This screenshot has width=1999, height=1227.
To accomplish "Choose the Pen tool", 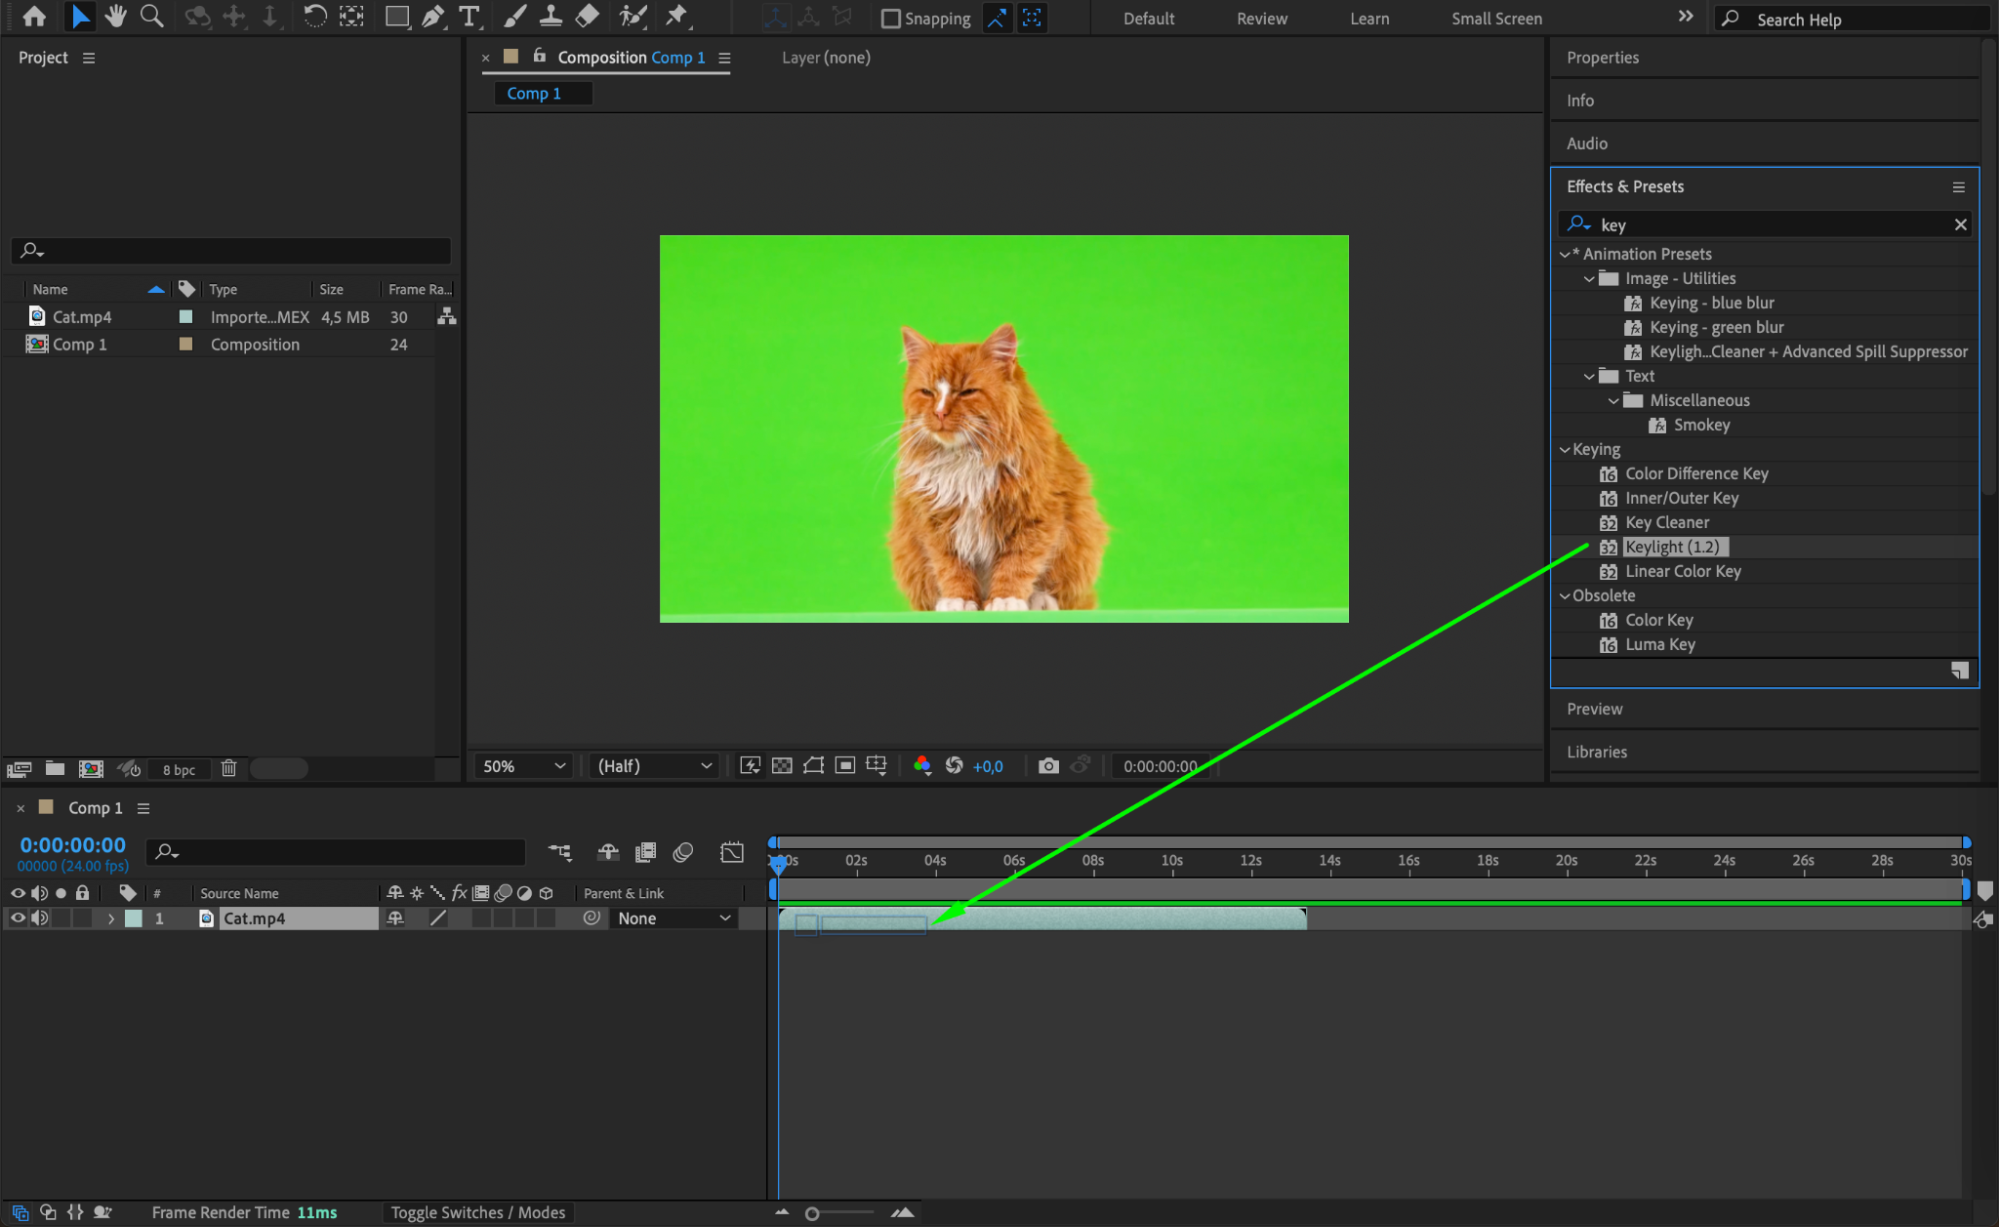I will click(433, 16).
